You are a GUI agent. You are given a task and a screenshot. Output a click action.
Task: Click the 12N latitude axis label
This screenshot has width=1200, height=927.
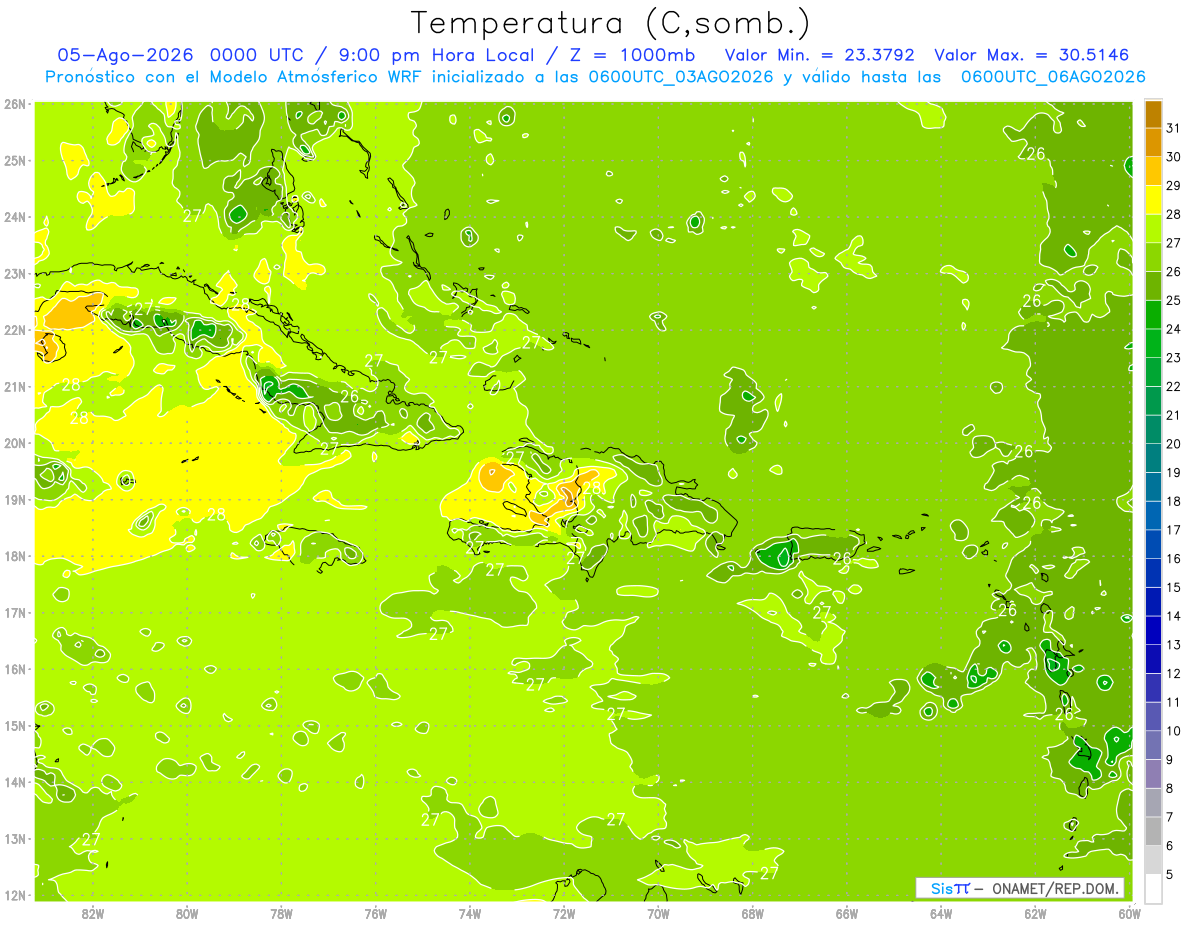(14, 895)
